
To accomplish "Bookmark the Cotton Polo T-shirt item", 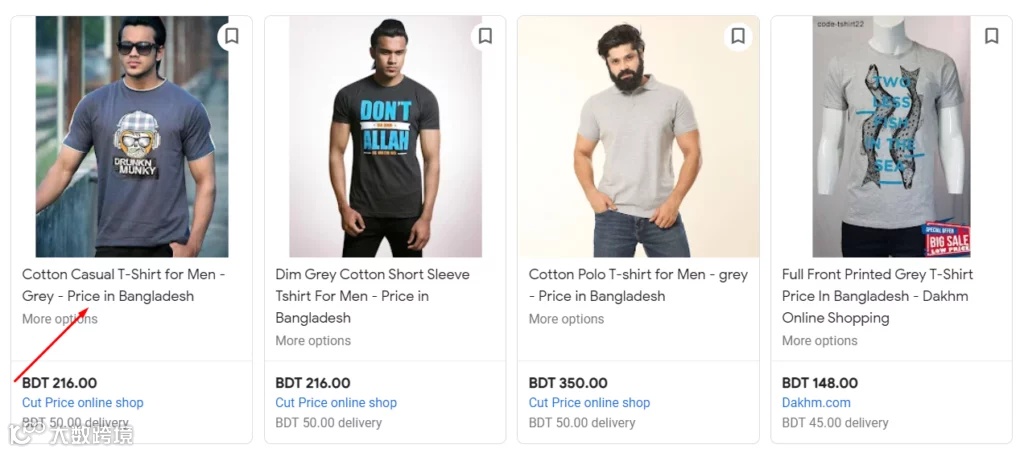I will click(x=738, y=36).
